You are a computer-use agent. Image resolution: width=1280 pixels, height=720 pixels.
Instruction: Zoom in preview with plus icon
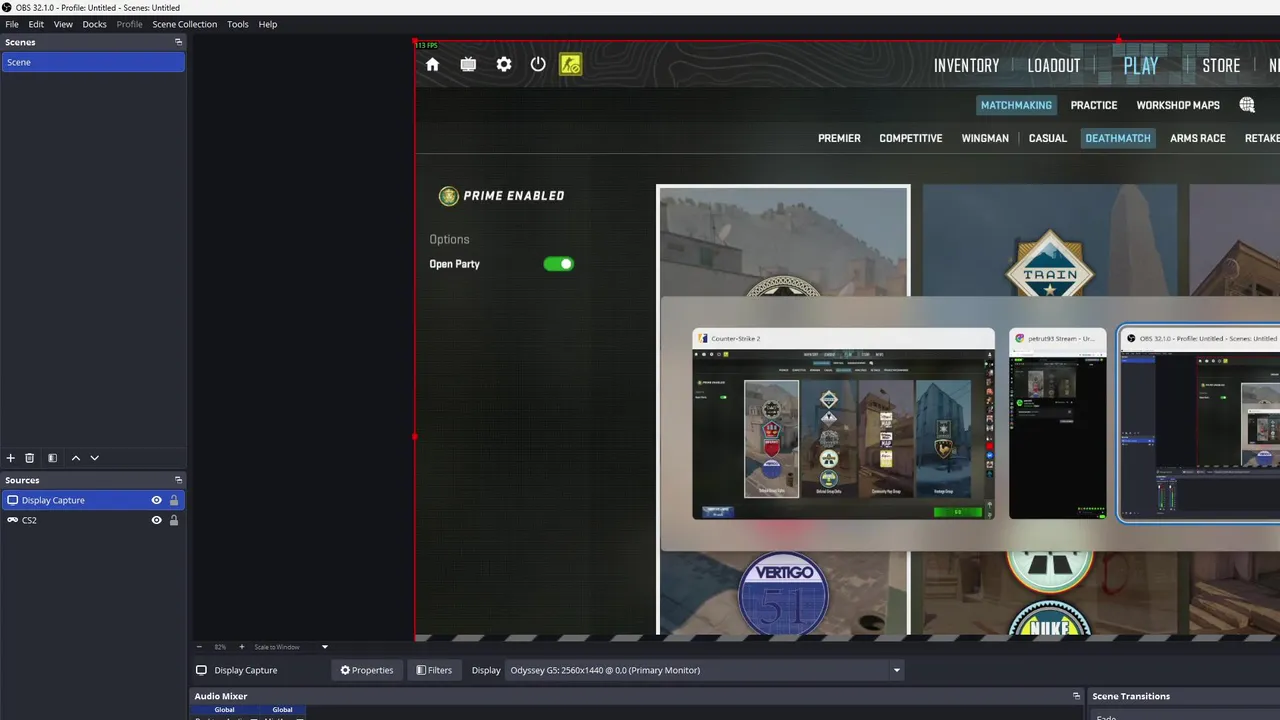click(241, 647)
